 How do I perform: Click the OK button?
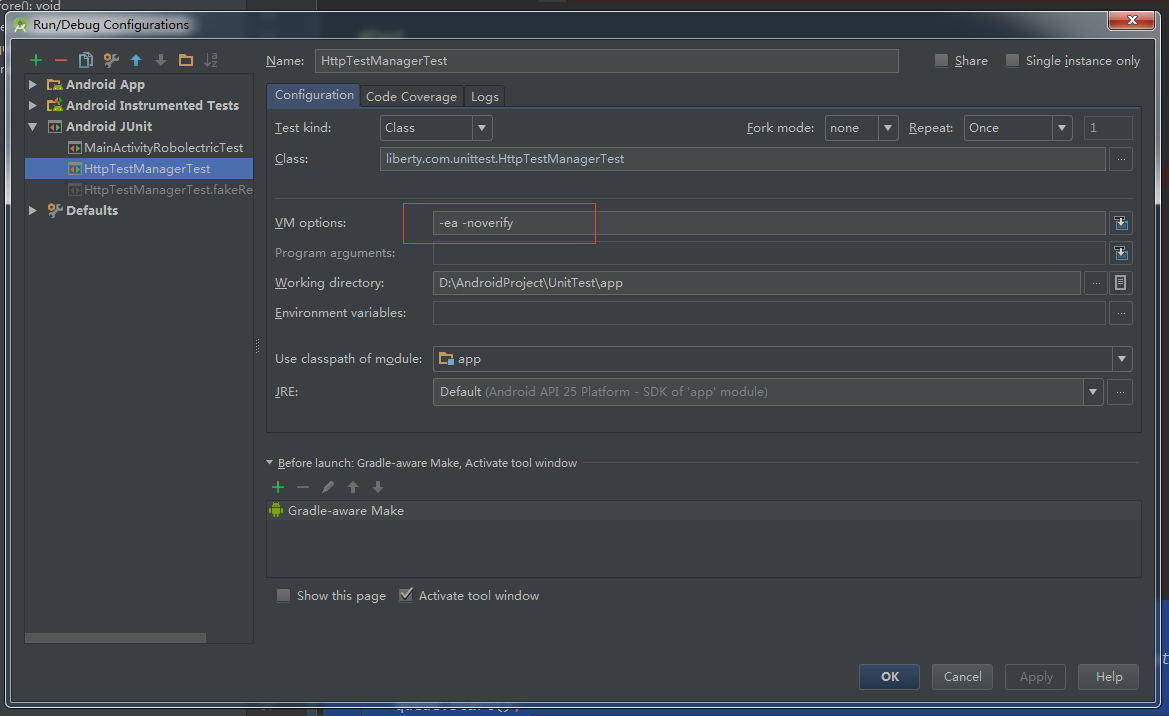[889, 676]
